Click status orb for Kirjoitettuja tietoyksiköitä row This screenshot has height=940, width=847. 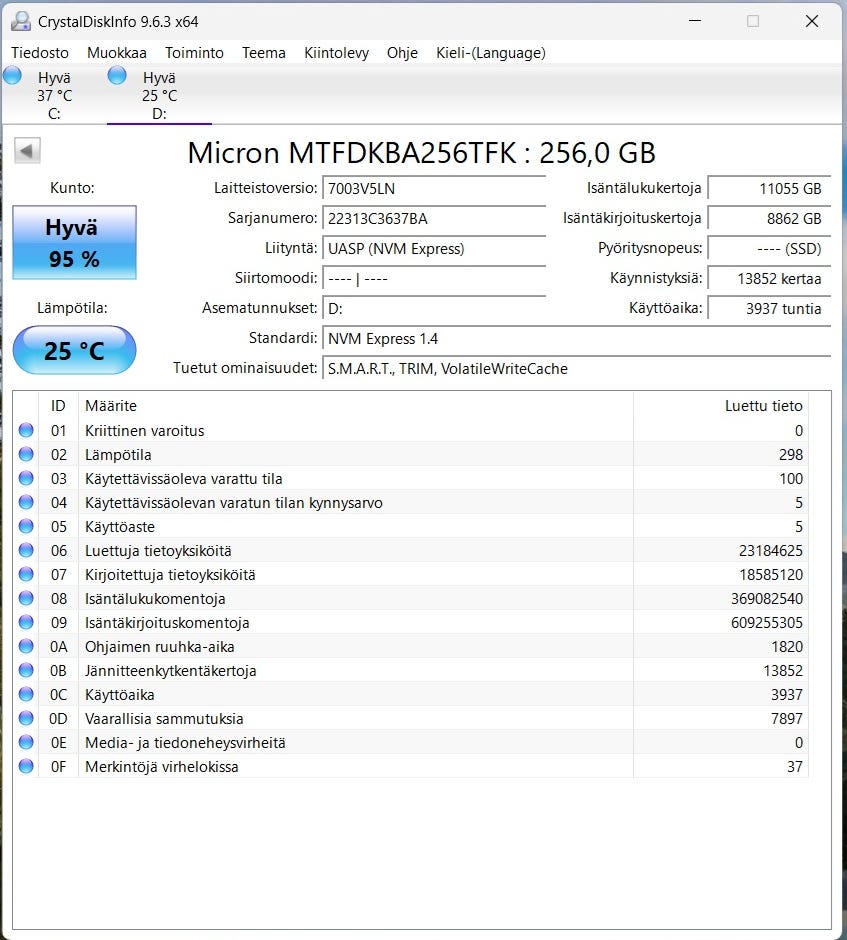click(26, 574)
